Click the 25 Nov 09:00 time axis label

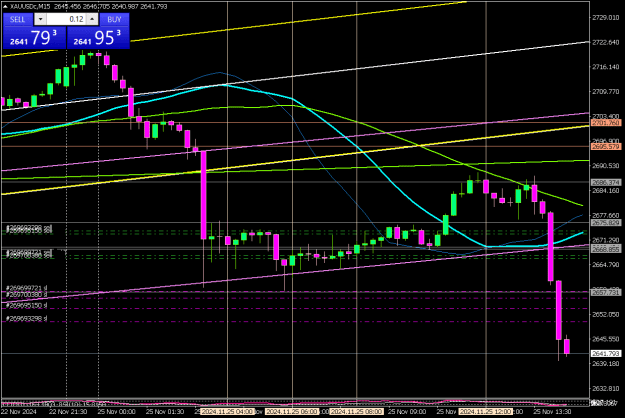[407, 412]
